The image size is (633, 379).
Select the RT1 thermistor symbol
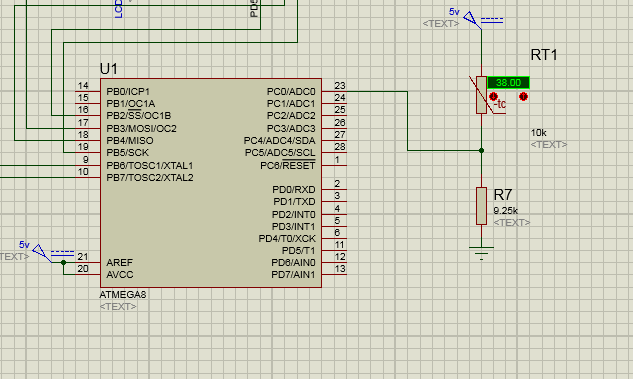[481, 95]
